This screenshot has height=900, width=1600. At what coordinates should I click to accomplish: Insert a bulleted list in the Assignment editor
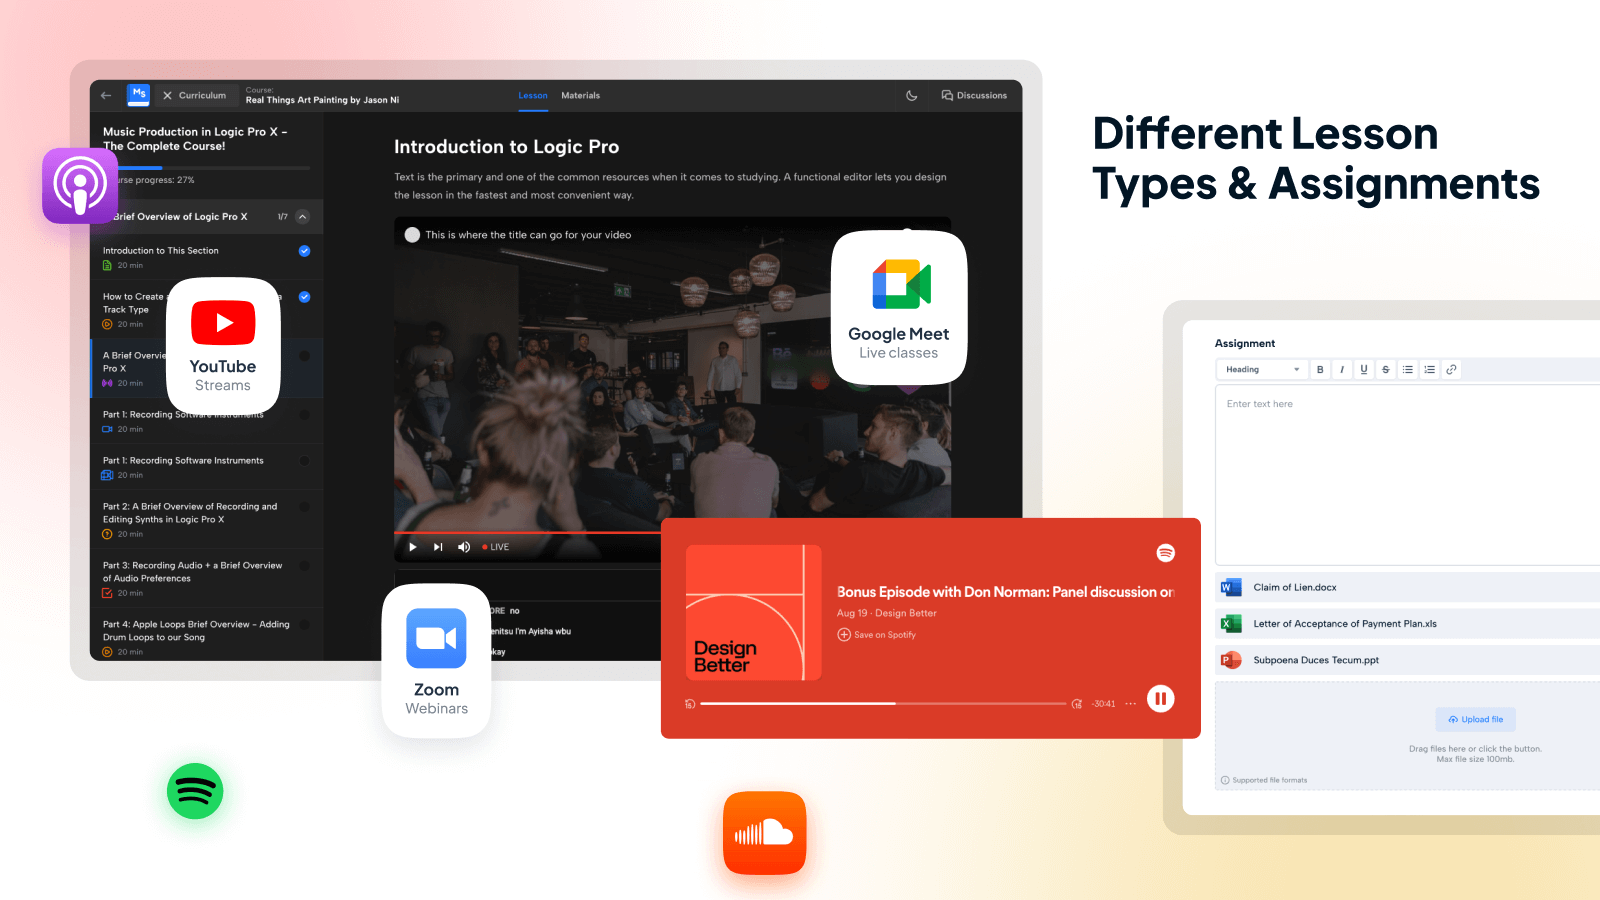(1408, 370)
